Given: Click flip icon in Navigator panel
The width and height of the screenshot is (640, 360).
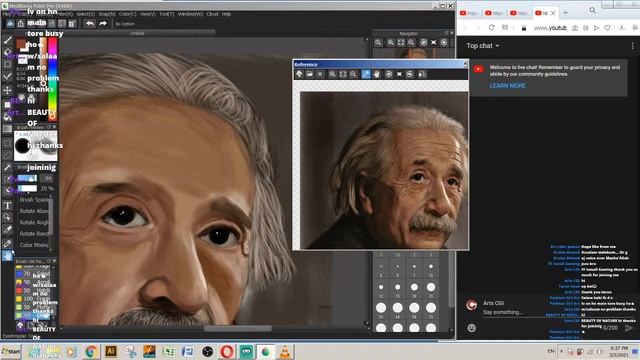Looking at the screenshot, I should [433, 42].
